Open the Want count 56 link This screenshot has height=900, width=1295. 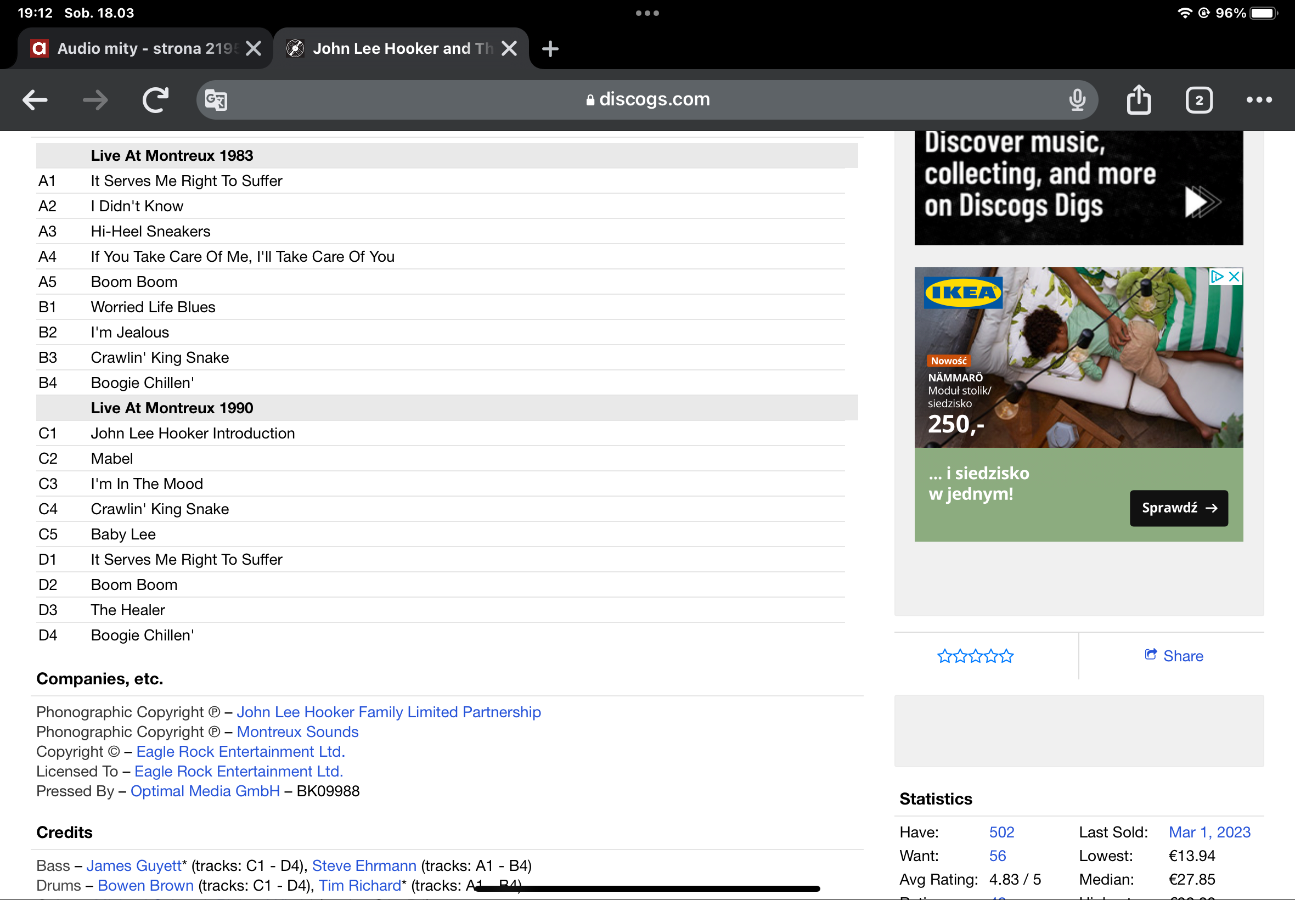[x=997, y=856]
